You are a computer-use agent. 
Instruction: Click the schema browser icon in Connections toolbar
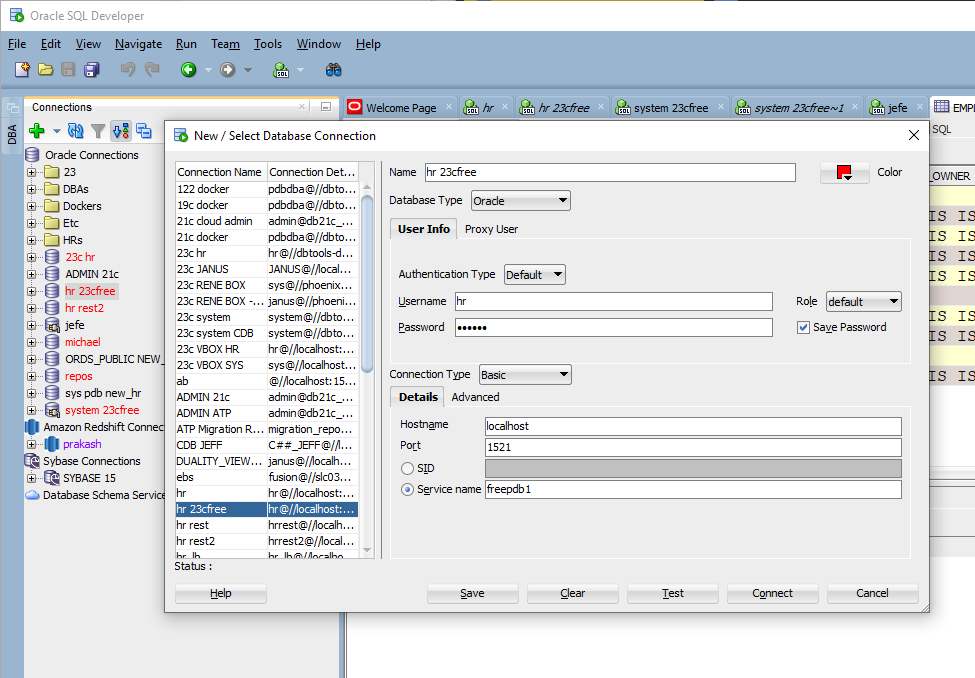click(x=121, y=131)
